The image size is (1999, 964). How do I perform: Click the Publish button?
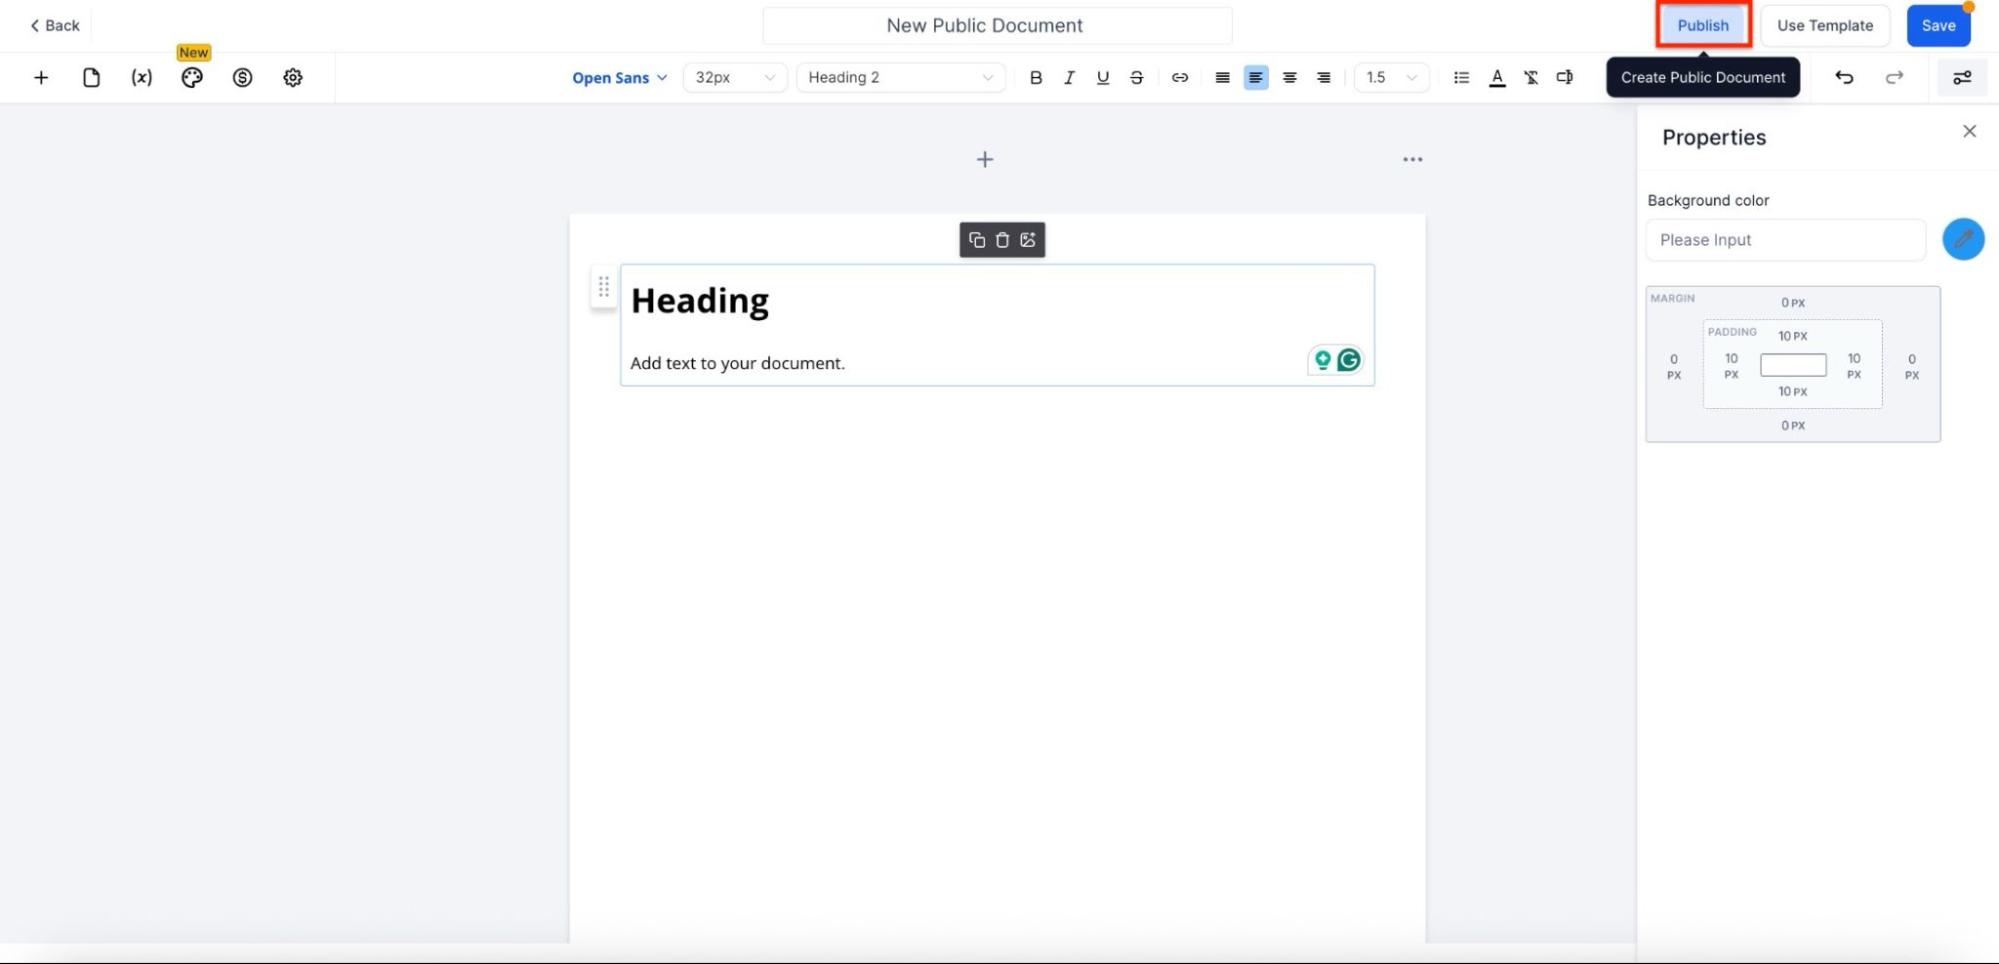click(x=1702, y=26)
